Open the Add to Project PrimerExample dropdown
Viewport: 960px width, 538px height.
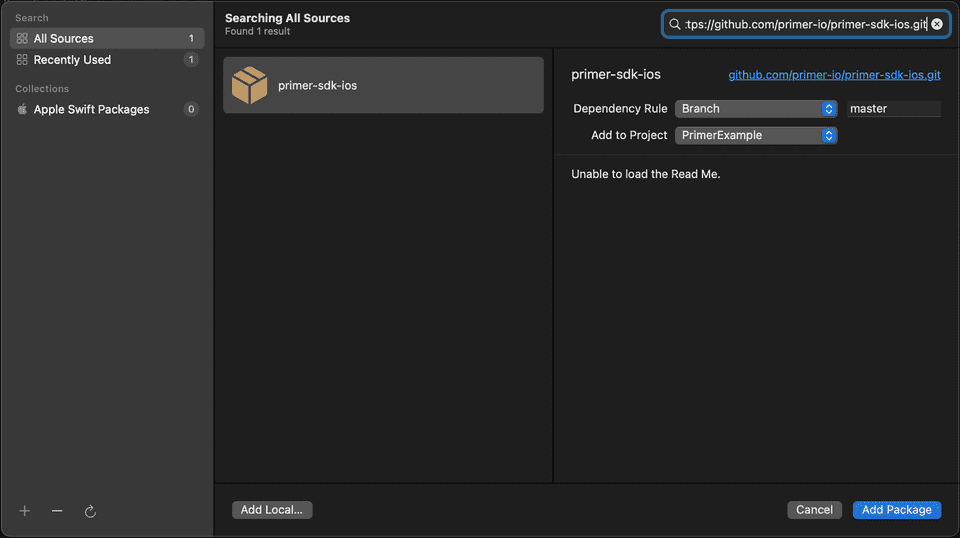(756, 135)
